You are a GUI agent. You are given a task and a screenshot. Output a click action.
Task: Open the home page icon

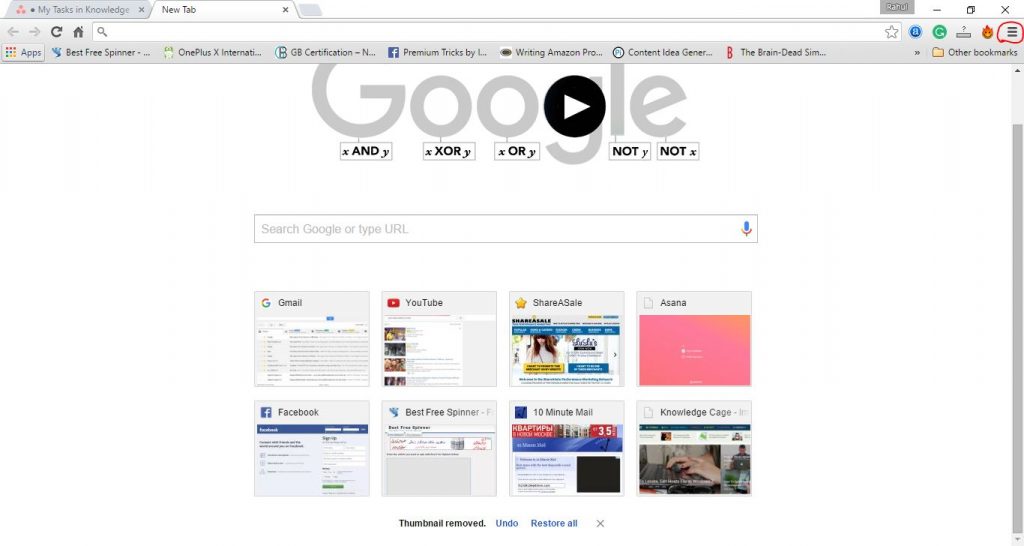[78, 31]
